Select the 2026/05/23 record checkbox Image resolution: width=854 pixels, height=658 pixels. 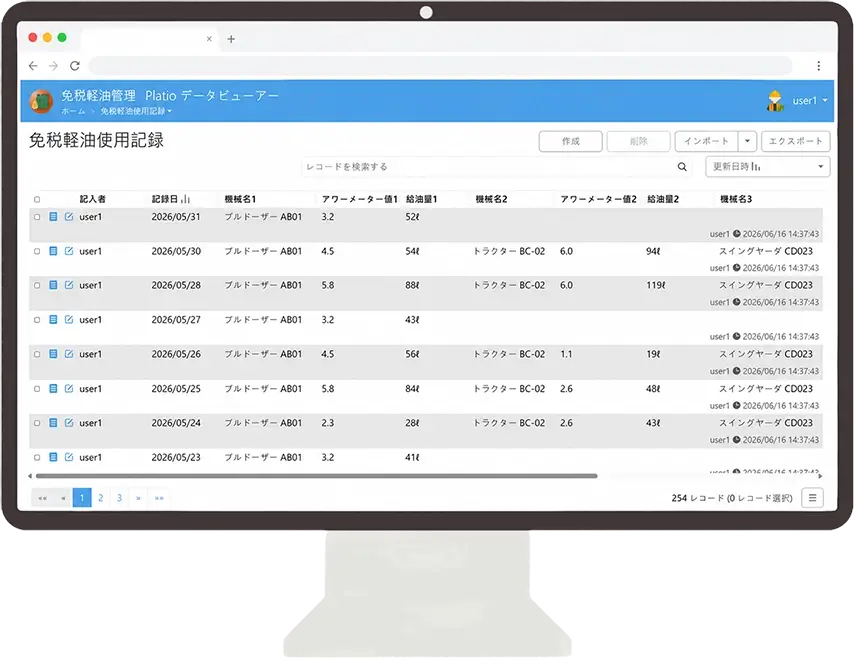point(37,458)
